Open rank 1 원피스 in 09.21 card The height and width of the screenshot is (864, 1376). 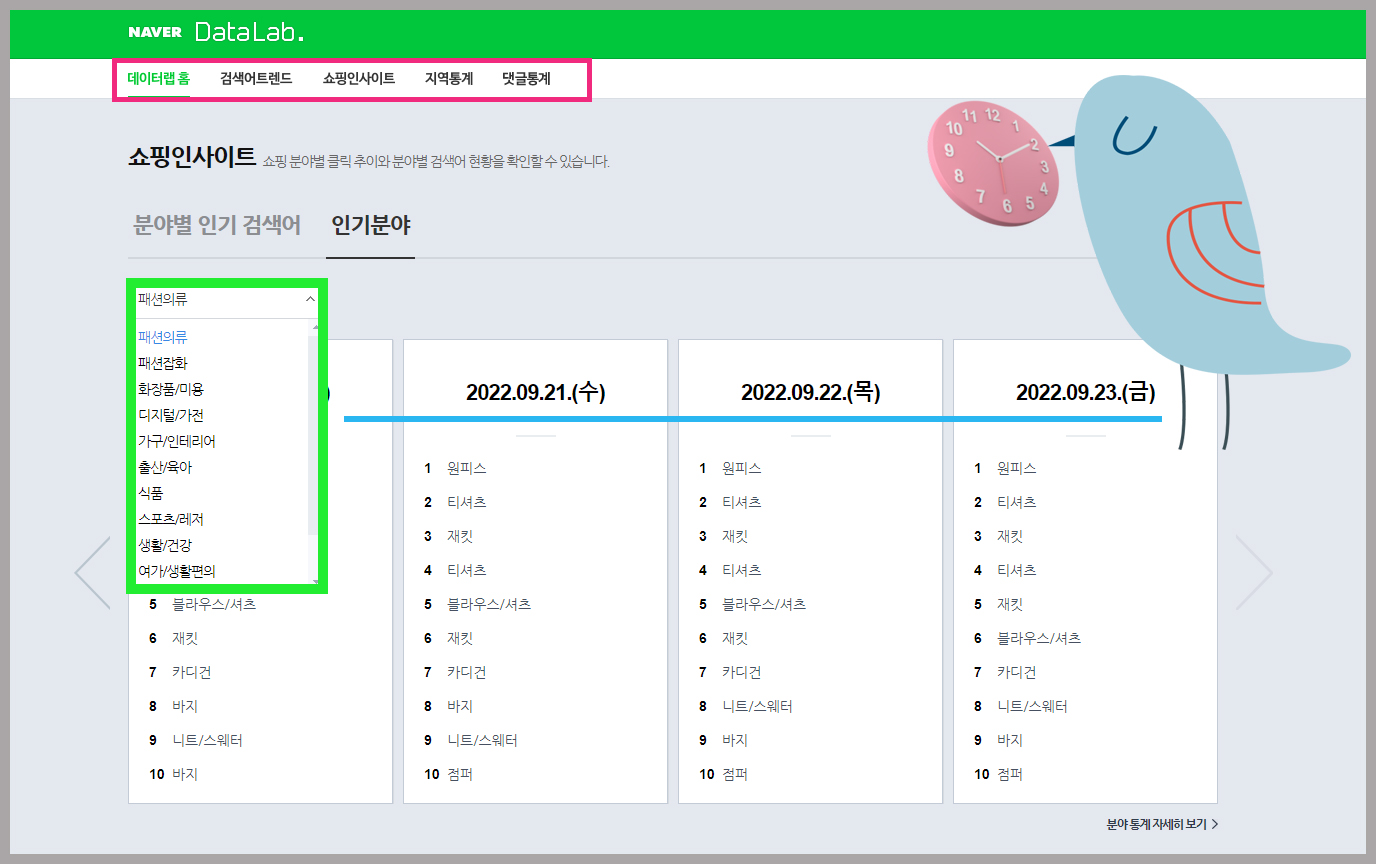467,468
